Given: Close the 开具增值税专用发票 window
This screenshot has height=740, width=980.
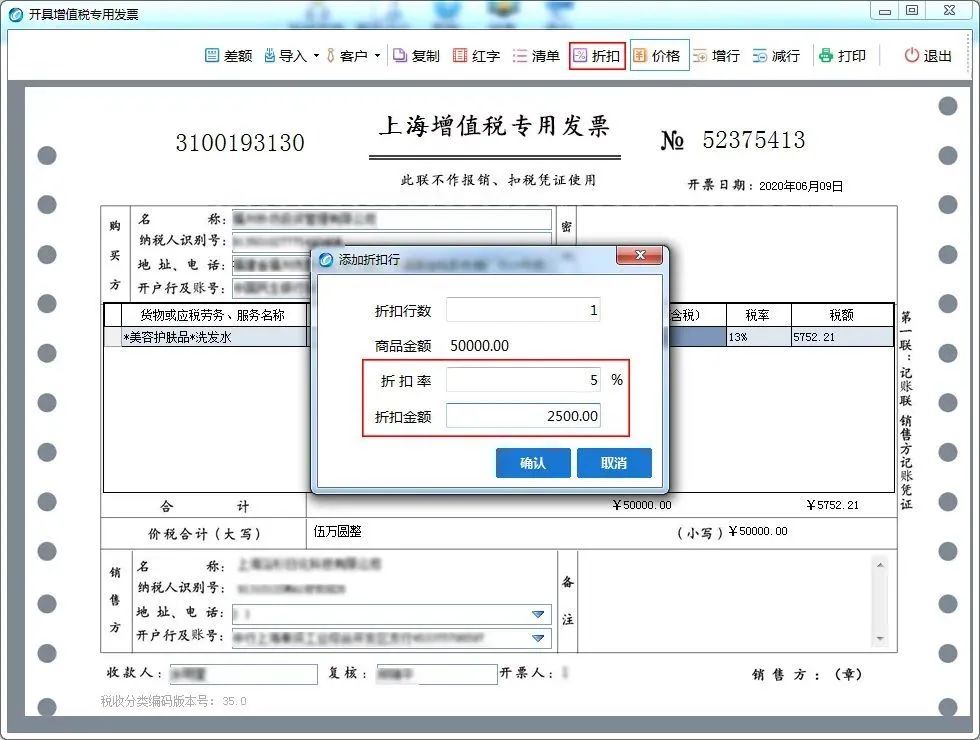Looking at the screenshot, I should (949, 11).
